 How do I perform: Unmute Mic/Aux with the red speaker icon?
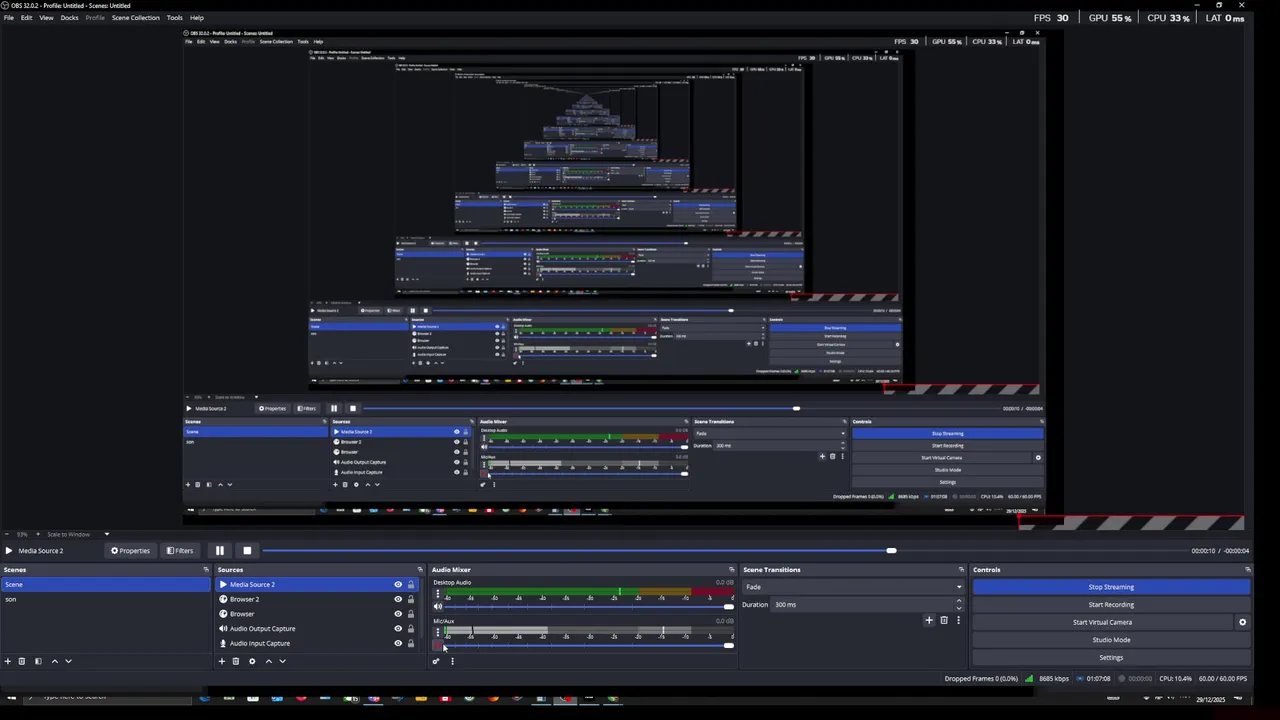click(437, 646)
